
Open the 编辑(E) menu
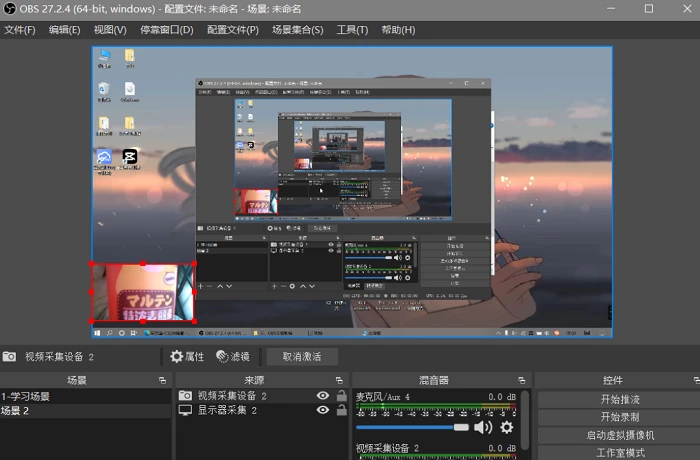(64, 30)
